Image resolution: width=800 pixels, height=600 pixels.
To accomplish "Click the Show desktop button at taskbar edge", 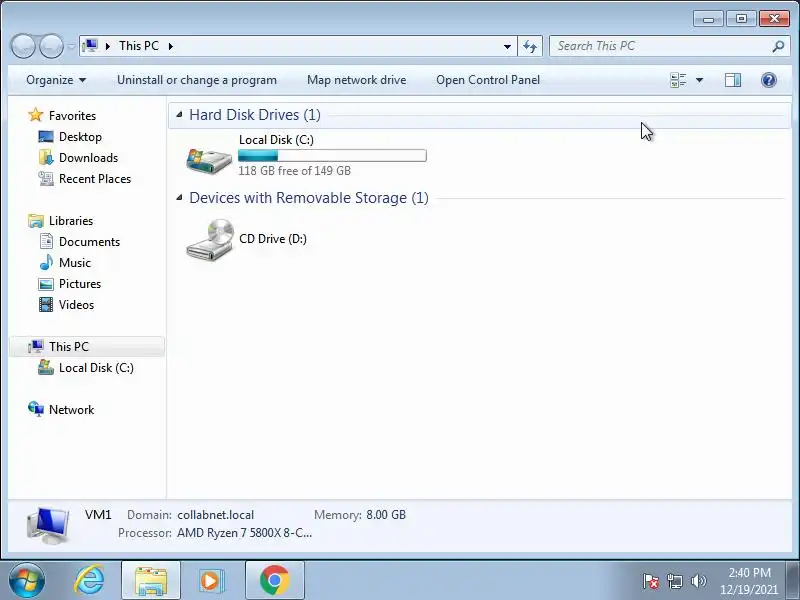I will 794,581.
